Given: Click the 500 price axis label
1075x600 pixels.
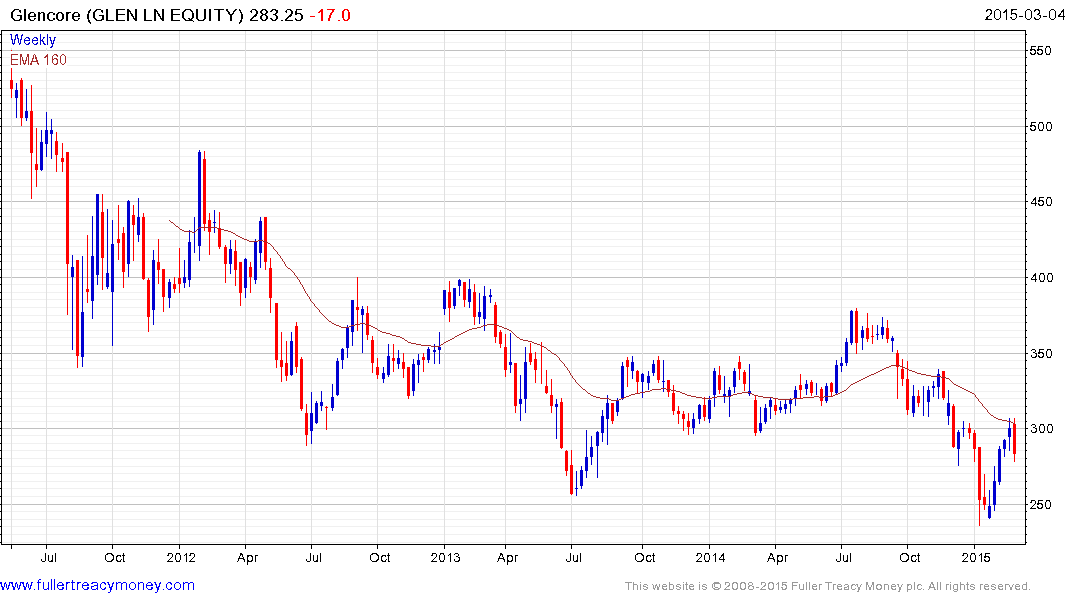Looking at the screenshot, I should coord(1041,126).
